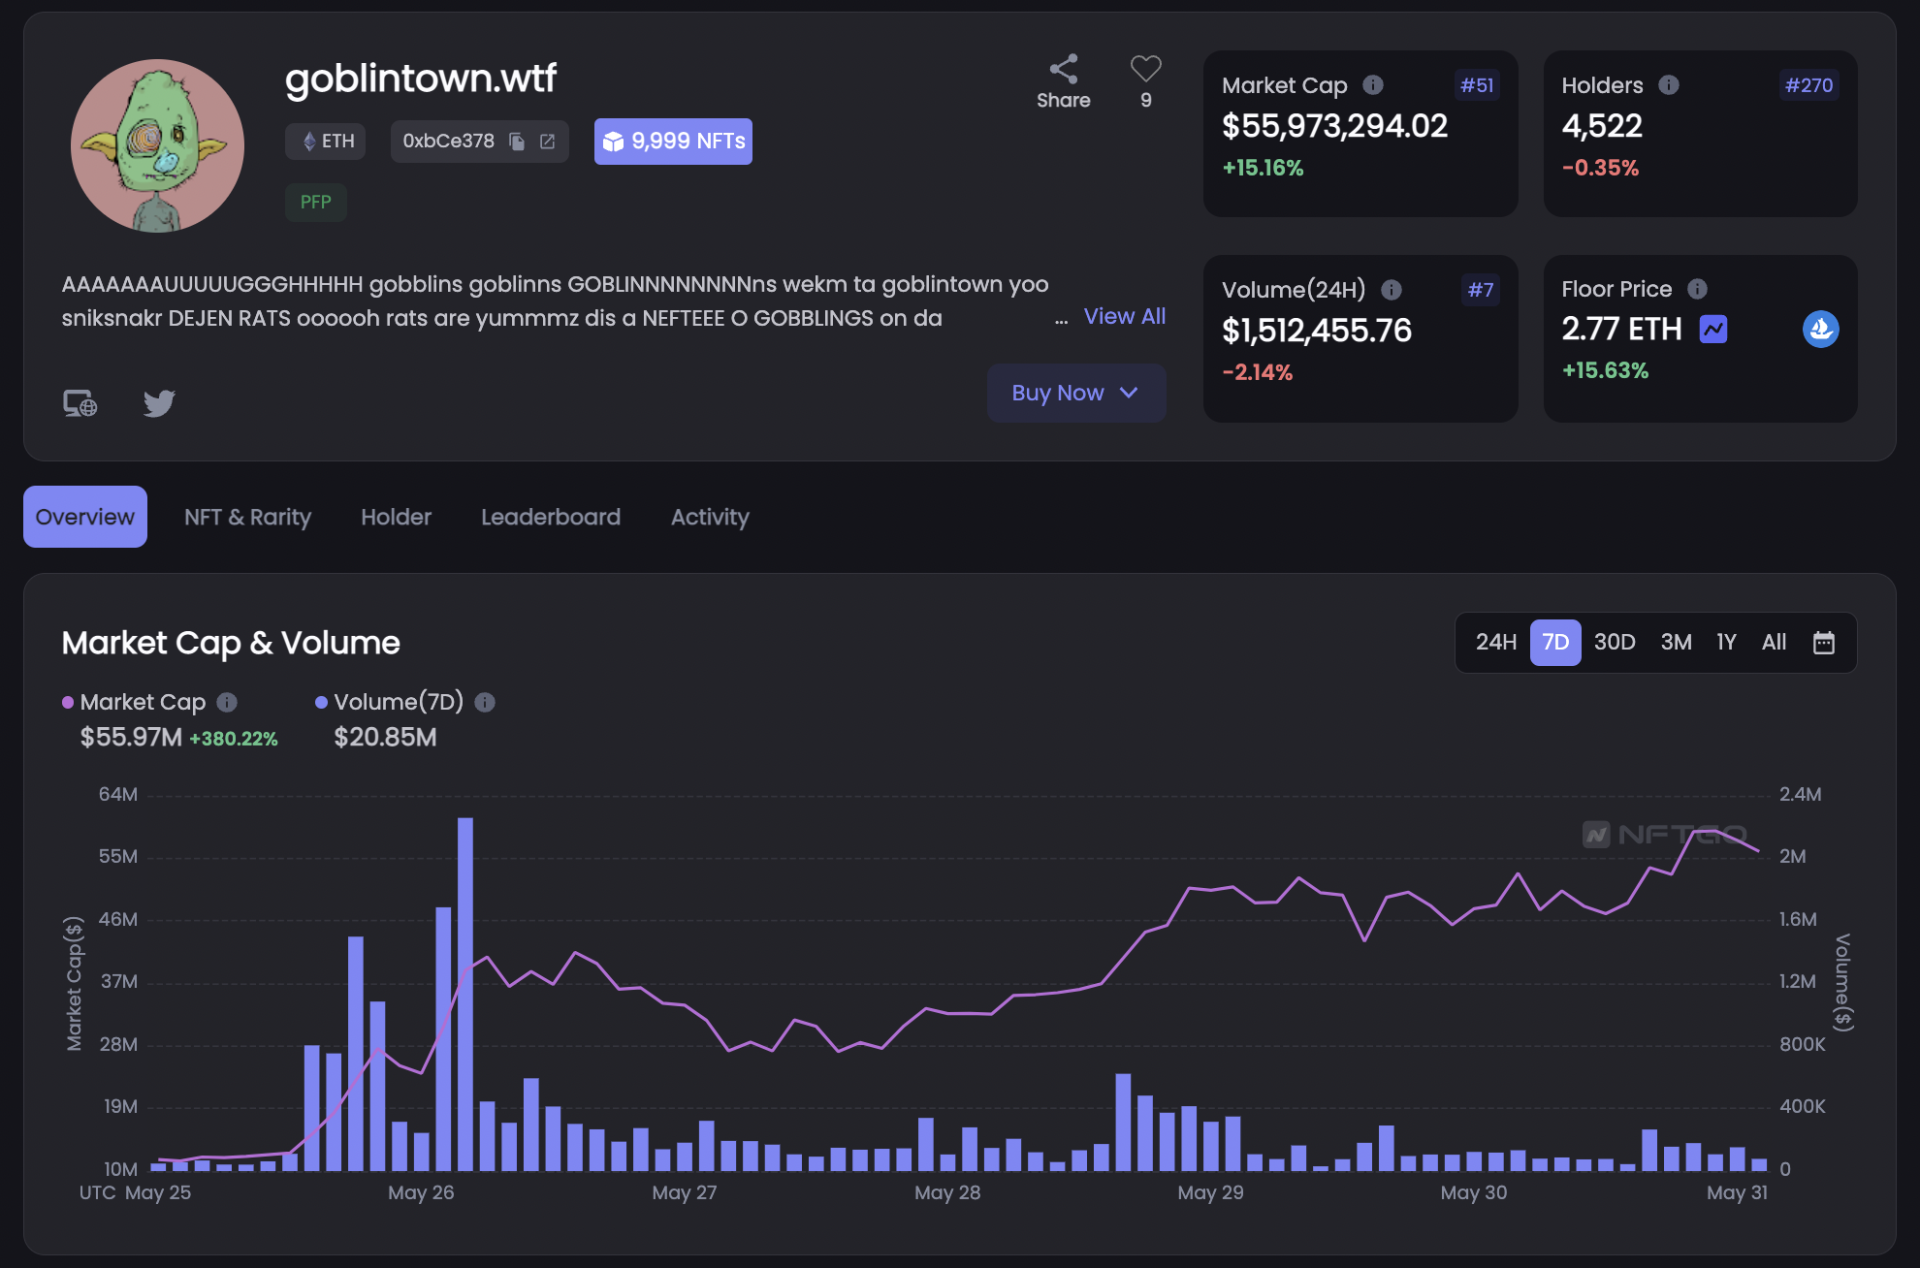Click the 2.77 ETH floor price value

[x=1621, y=329]
